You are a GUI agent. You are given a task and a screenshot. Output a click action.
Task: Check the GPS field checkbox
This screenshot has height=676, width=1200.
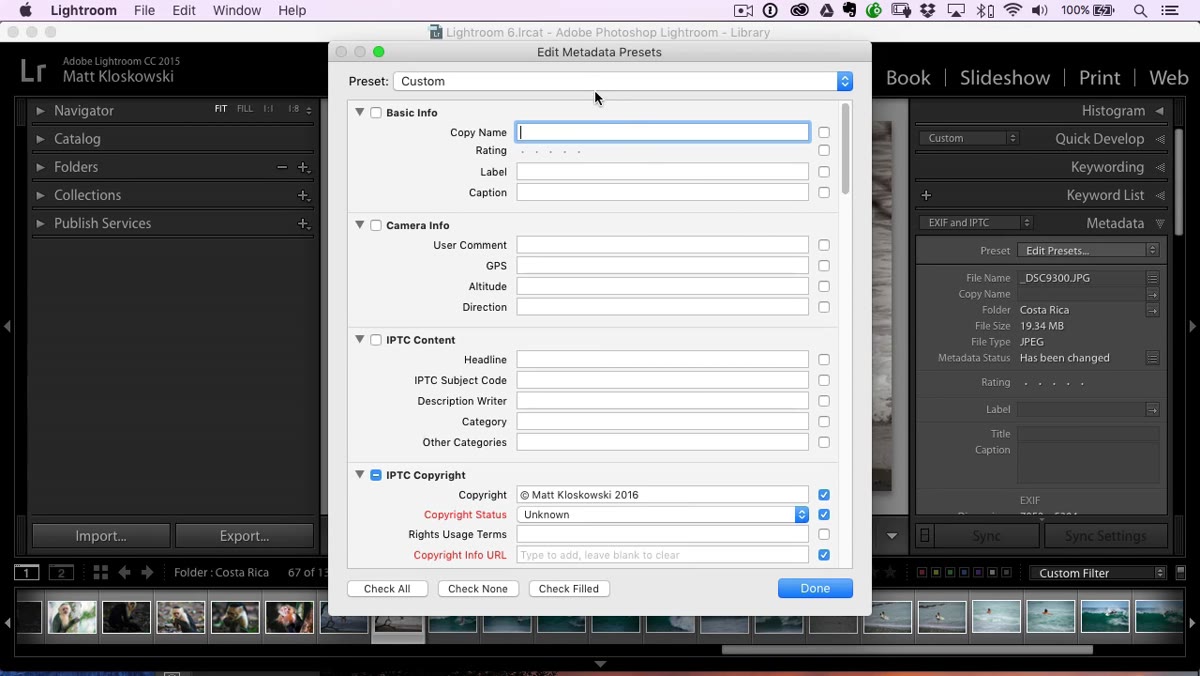pos(824,266)
